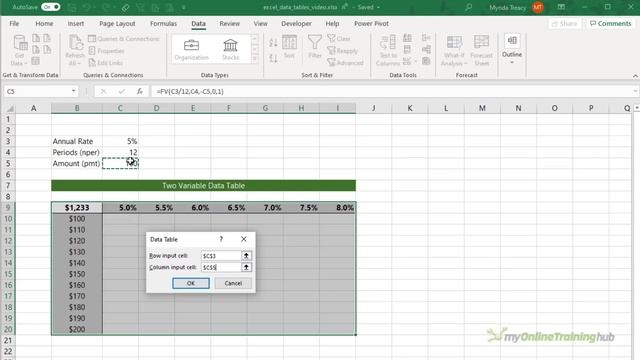The image size is (640, 360).
Task: Open Ribbon Display Options icon
Action: pyautogui.click(x=561, y=7)
